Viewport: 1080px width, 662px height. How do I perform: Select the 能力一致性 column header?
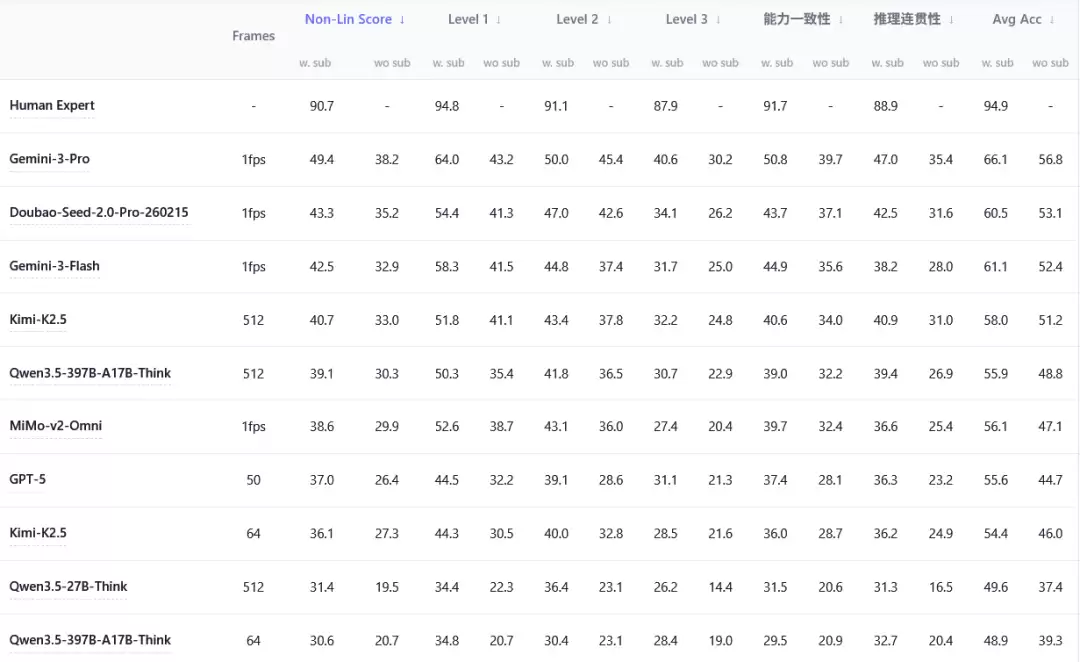(797, 19)
